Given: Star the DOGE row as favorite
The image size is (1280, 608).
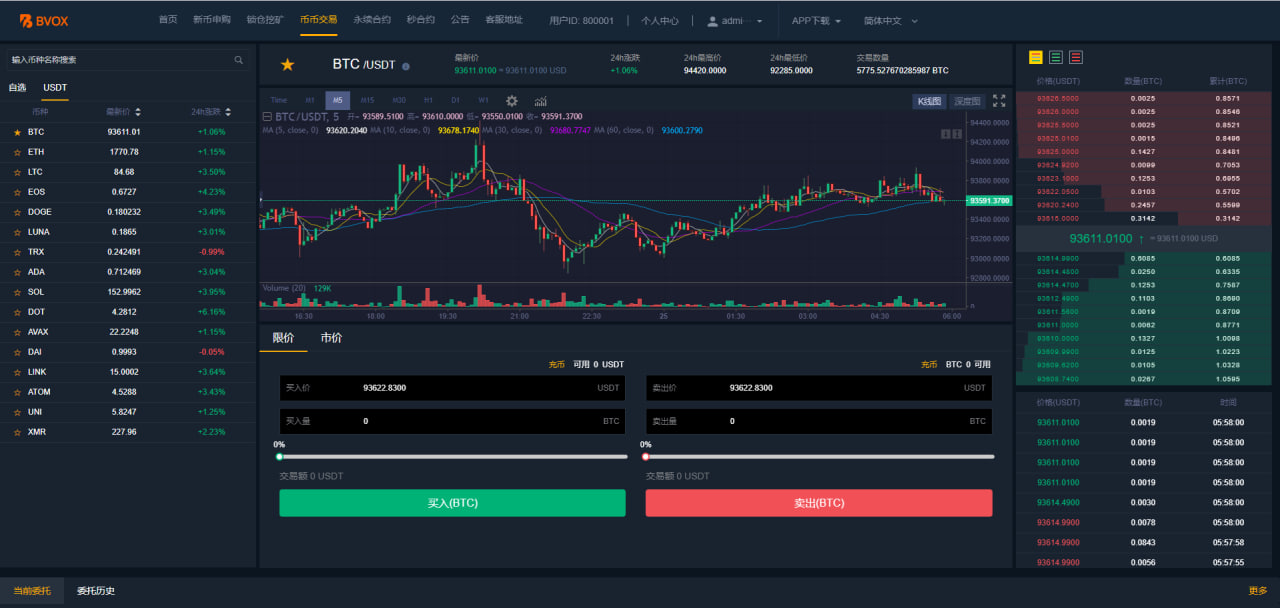Looking at the screenshot, I should (17, 212).
